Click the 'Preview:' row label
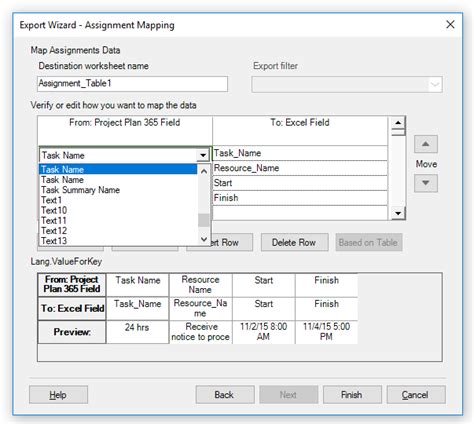Image resolution: width=474 pixels, height=424 pixels. [x=72, y=332]
